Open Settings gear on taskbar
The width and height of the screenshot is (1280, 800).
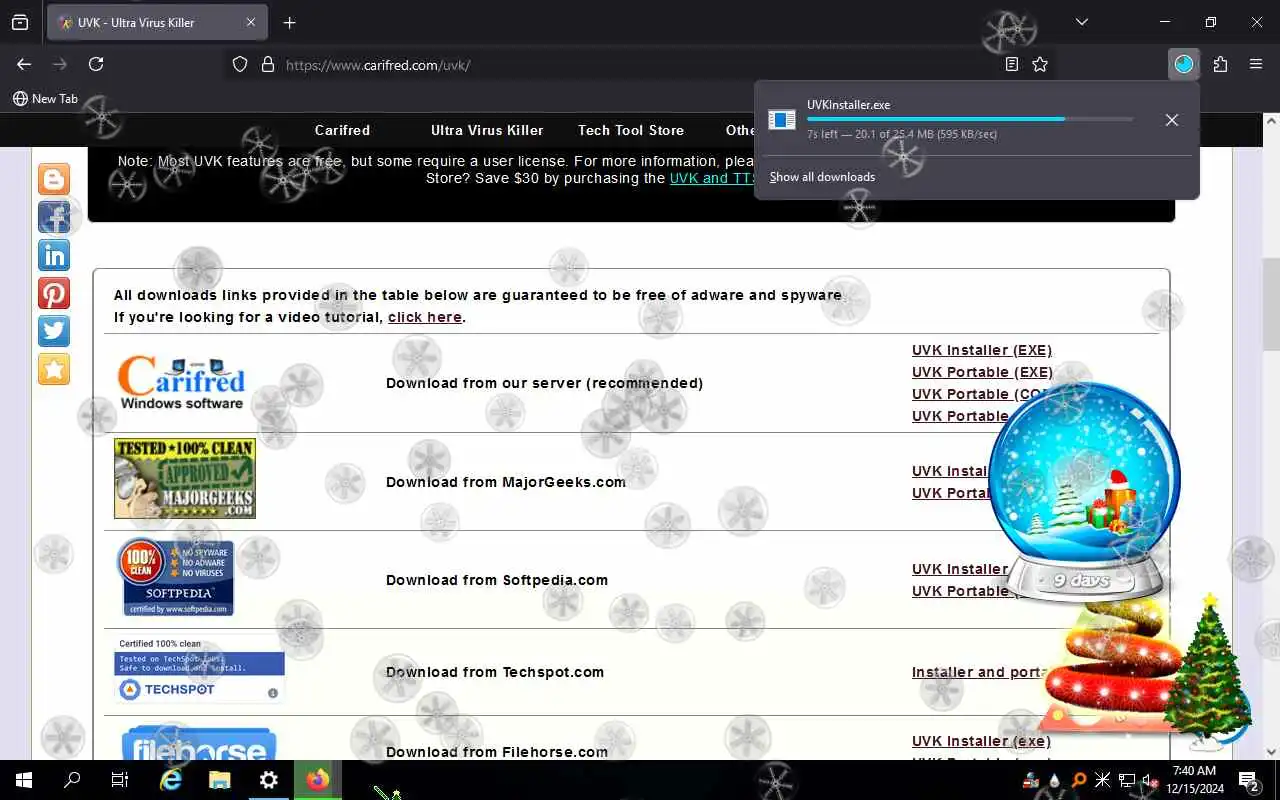click(269, 780)
